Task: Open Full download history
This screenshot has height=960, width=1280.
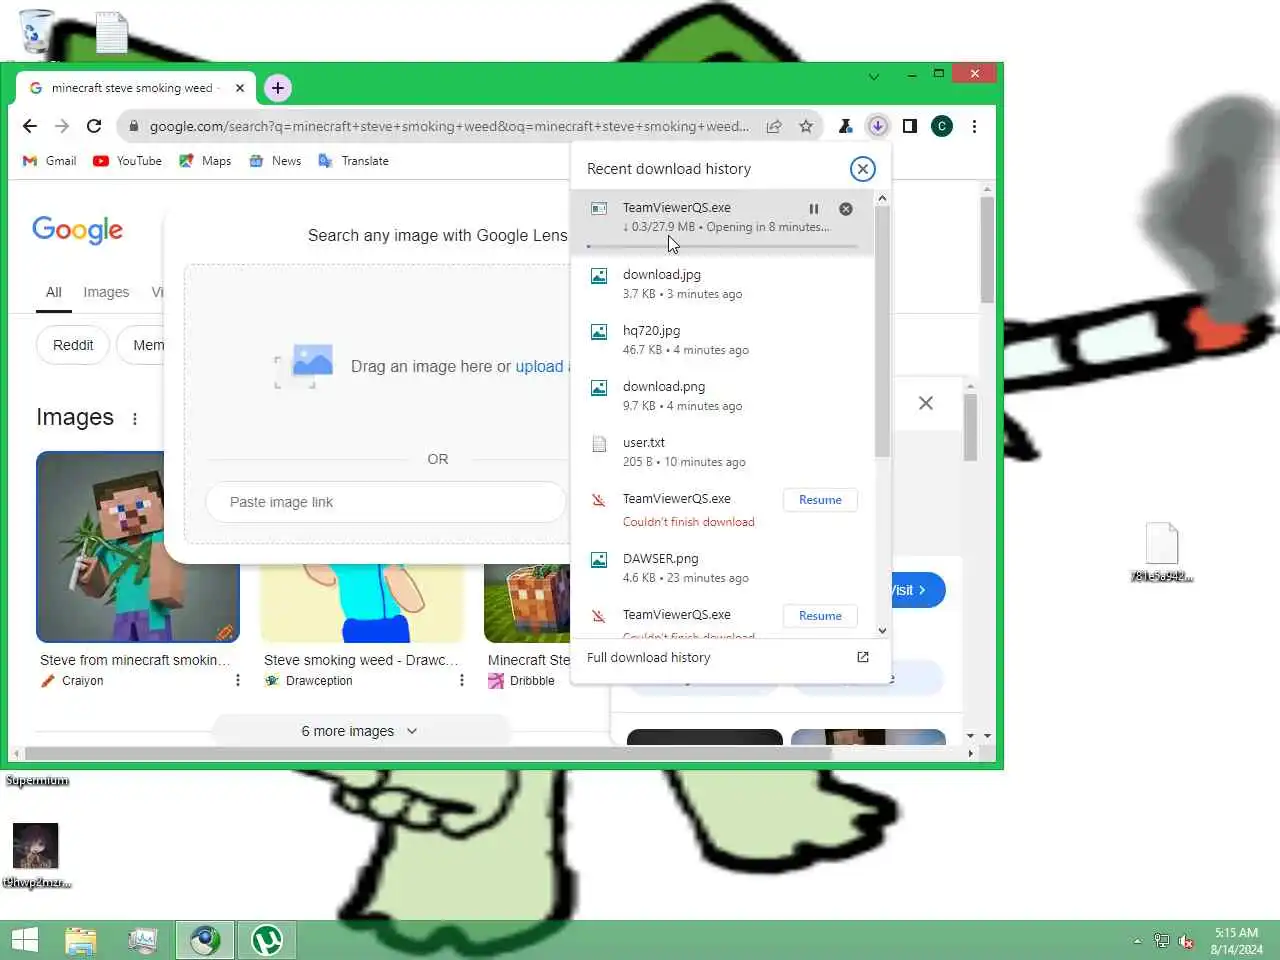Action: click(728, 658)
